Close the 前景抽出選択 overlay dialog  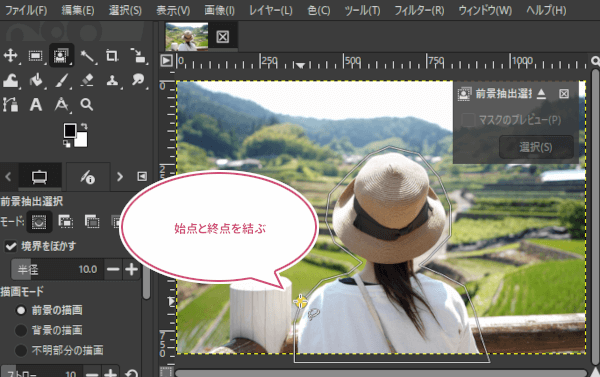point(564,94)
